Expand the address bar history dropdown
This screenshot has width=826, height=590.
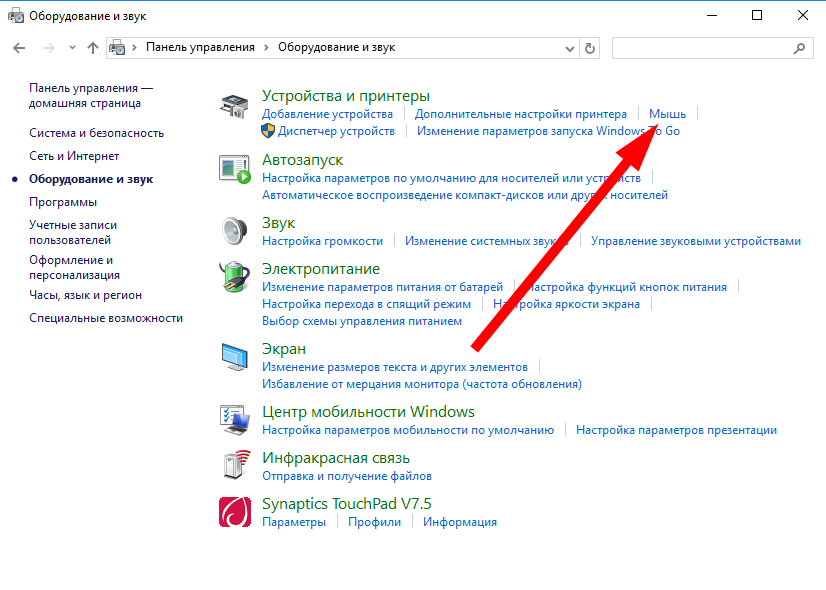point(570,48)
